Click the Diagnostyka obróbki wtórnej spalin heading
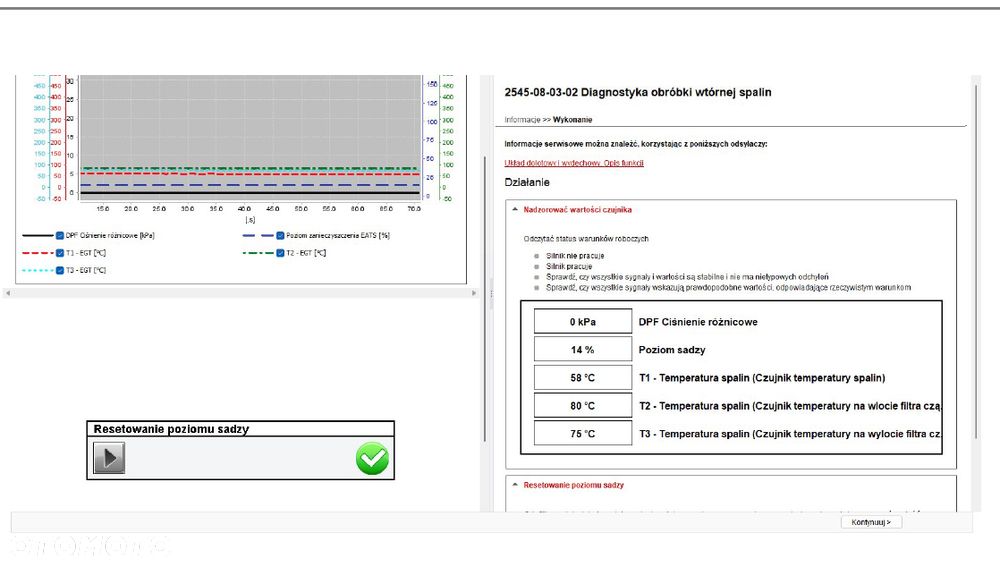Viewport: 1000px width, 566px height. point(638,93)
